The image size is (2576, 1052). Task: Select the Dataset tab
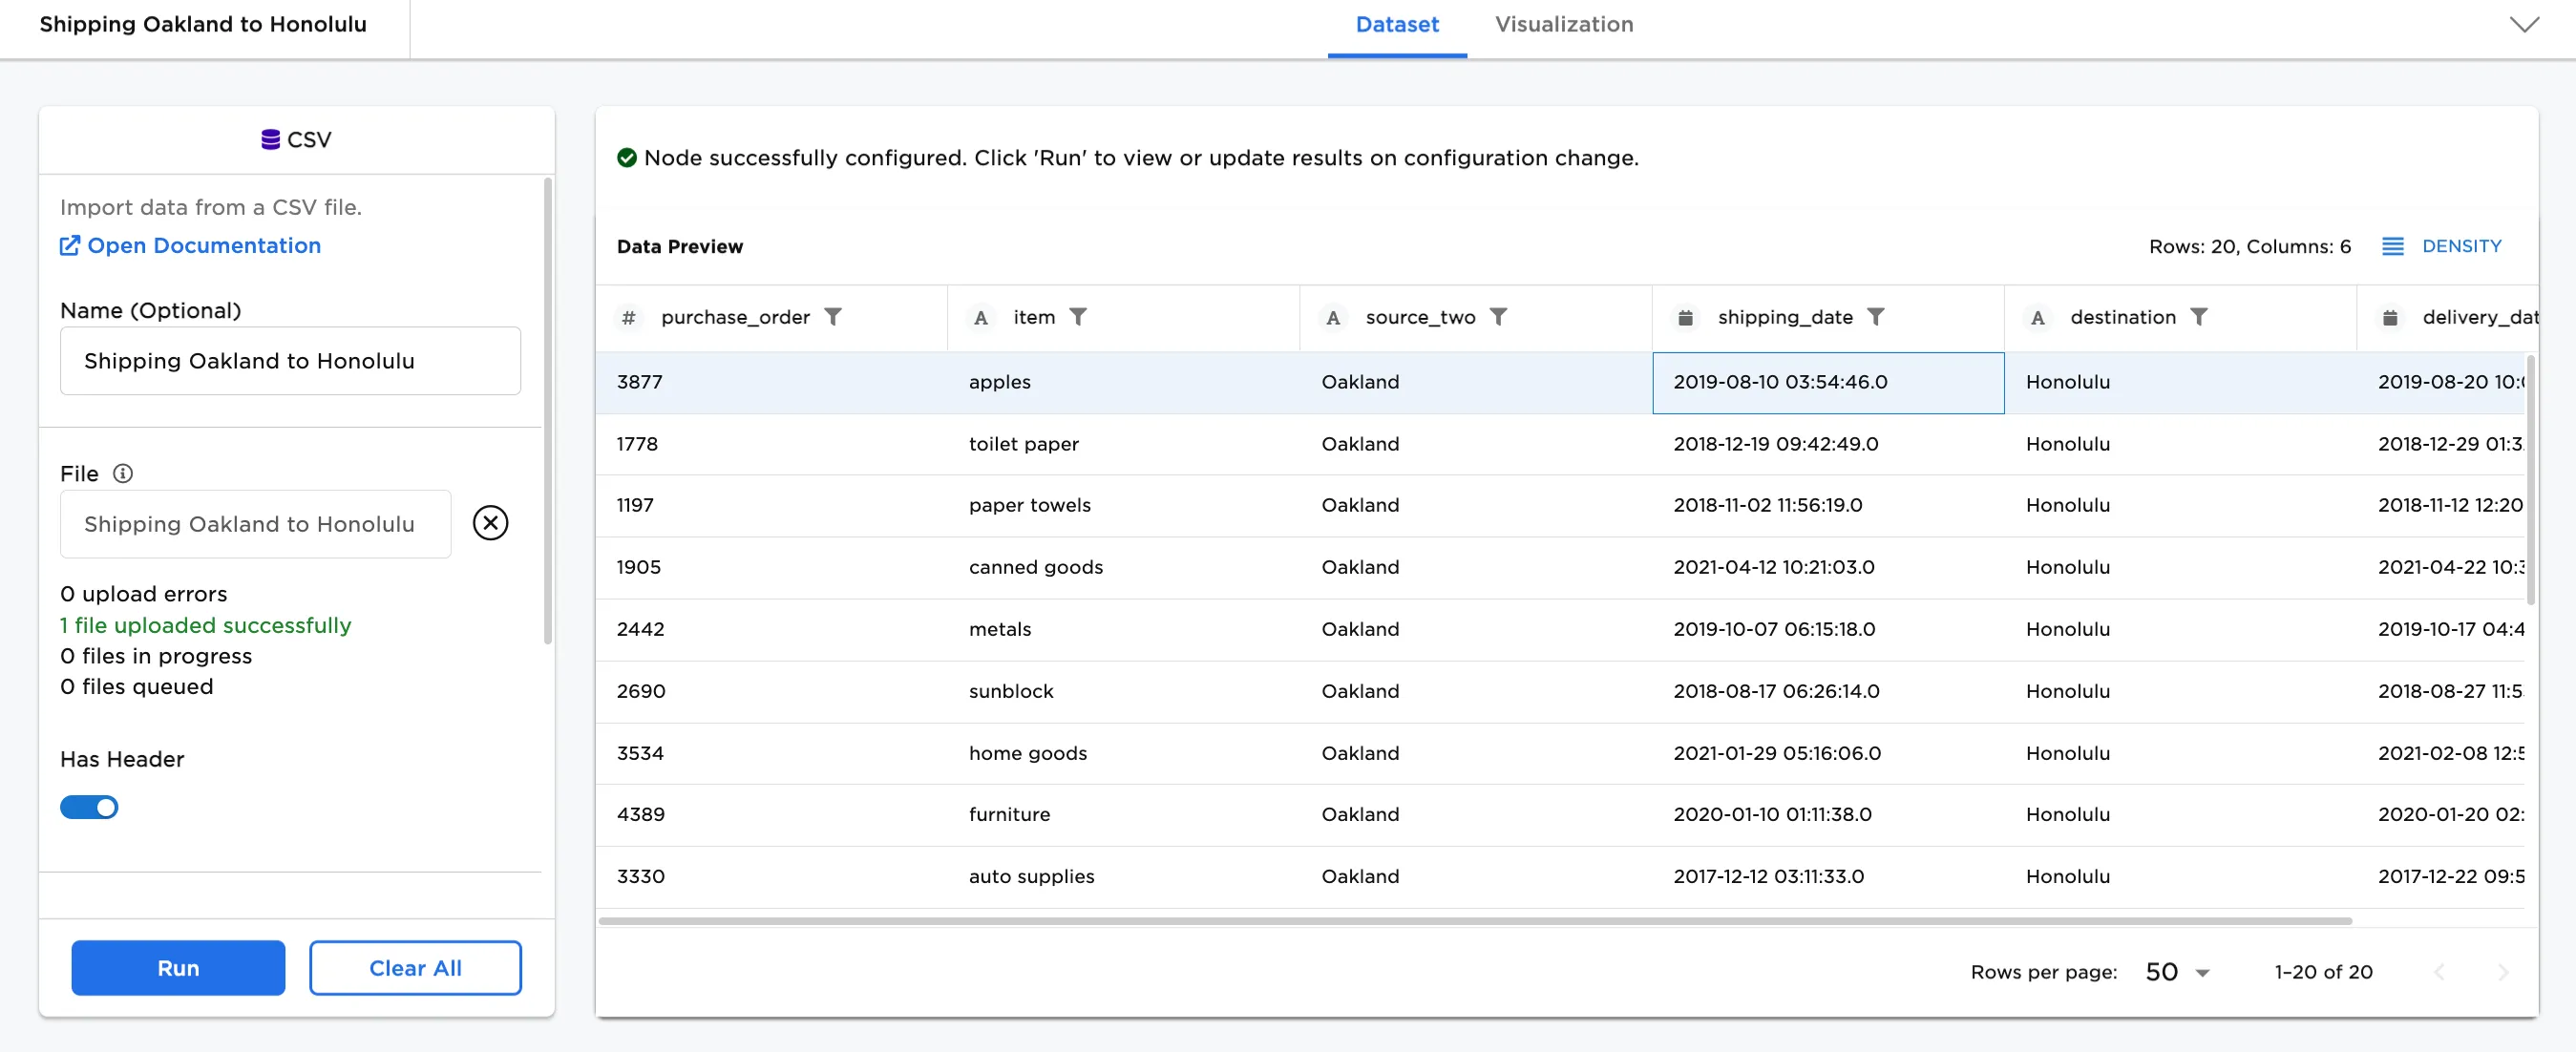click(x=1396, y=25)
